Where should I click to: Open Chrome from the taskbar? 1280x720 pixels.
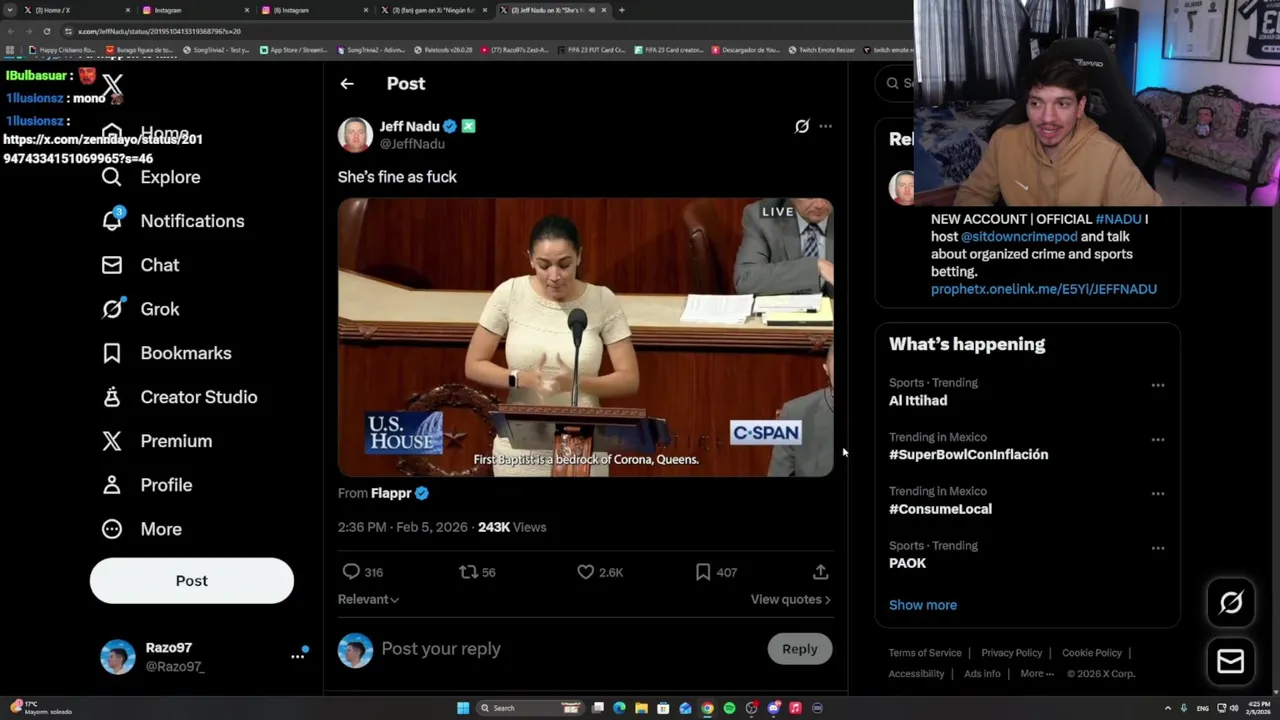click(x=707, y=708)
